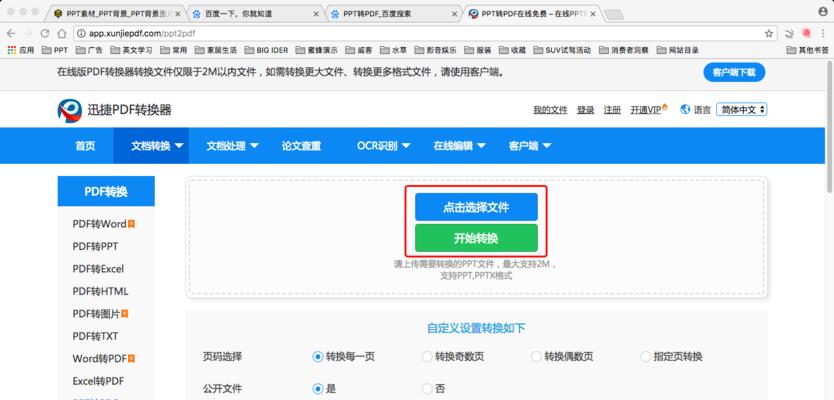Viewport: 834px width, 400px height.
Task: Open the 收藏 bookmark folder
Action: pyautogui.click(x=512, y=50)
